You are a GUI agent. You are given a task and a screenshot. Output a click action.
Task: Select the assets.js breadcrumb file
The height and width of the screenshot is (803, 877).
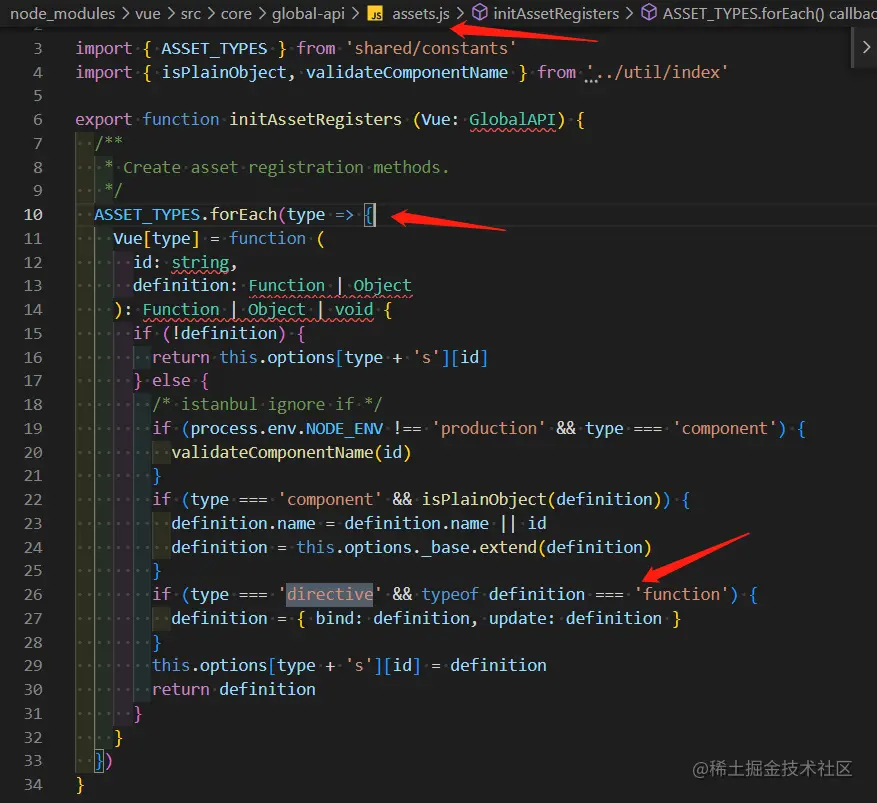[421, 13]
